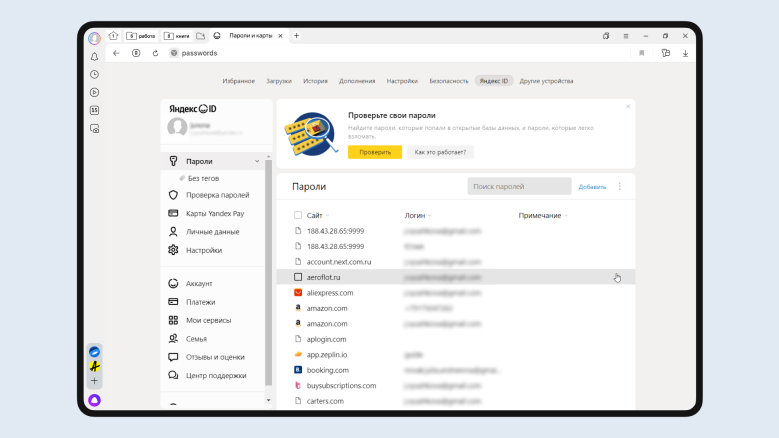Click the page reload icon
This screenshot has width=779, height=438.
point(155,53)
